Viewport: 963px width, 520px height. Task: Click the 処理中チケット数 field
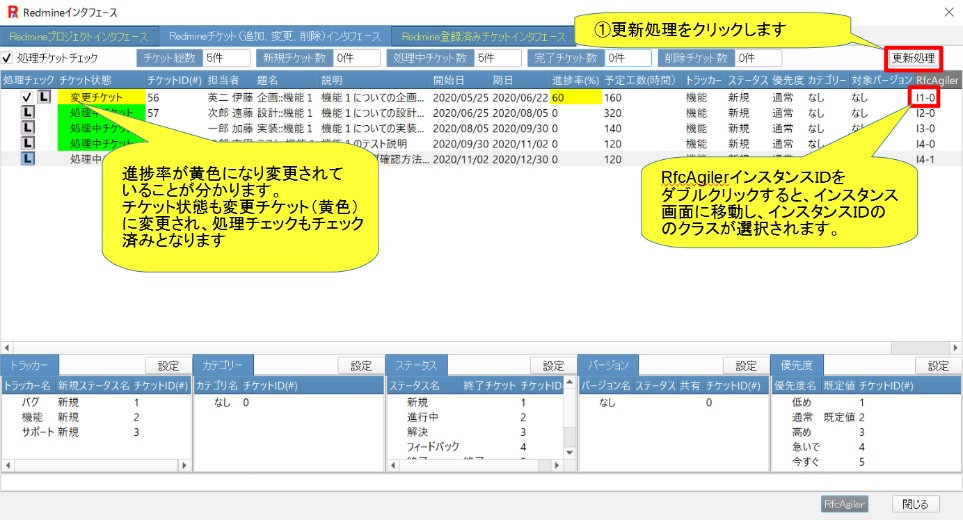pyautogui.click(x=498, y=58)
